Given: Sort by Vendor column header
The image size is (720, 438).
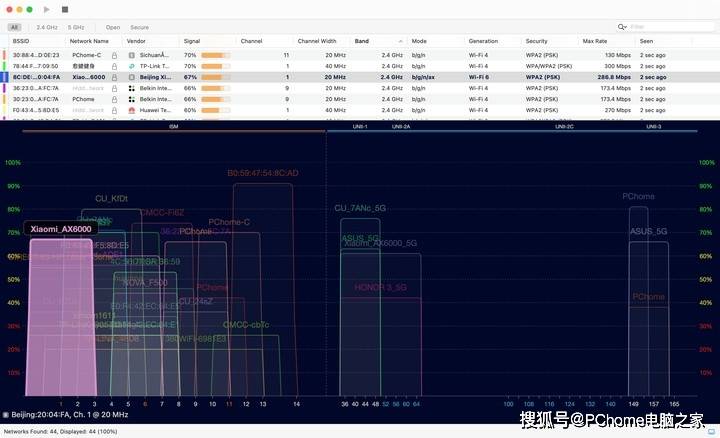Looking at the screenshot, I should (136, 41).
